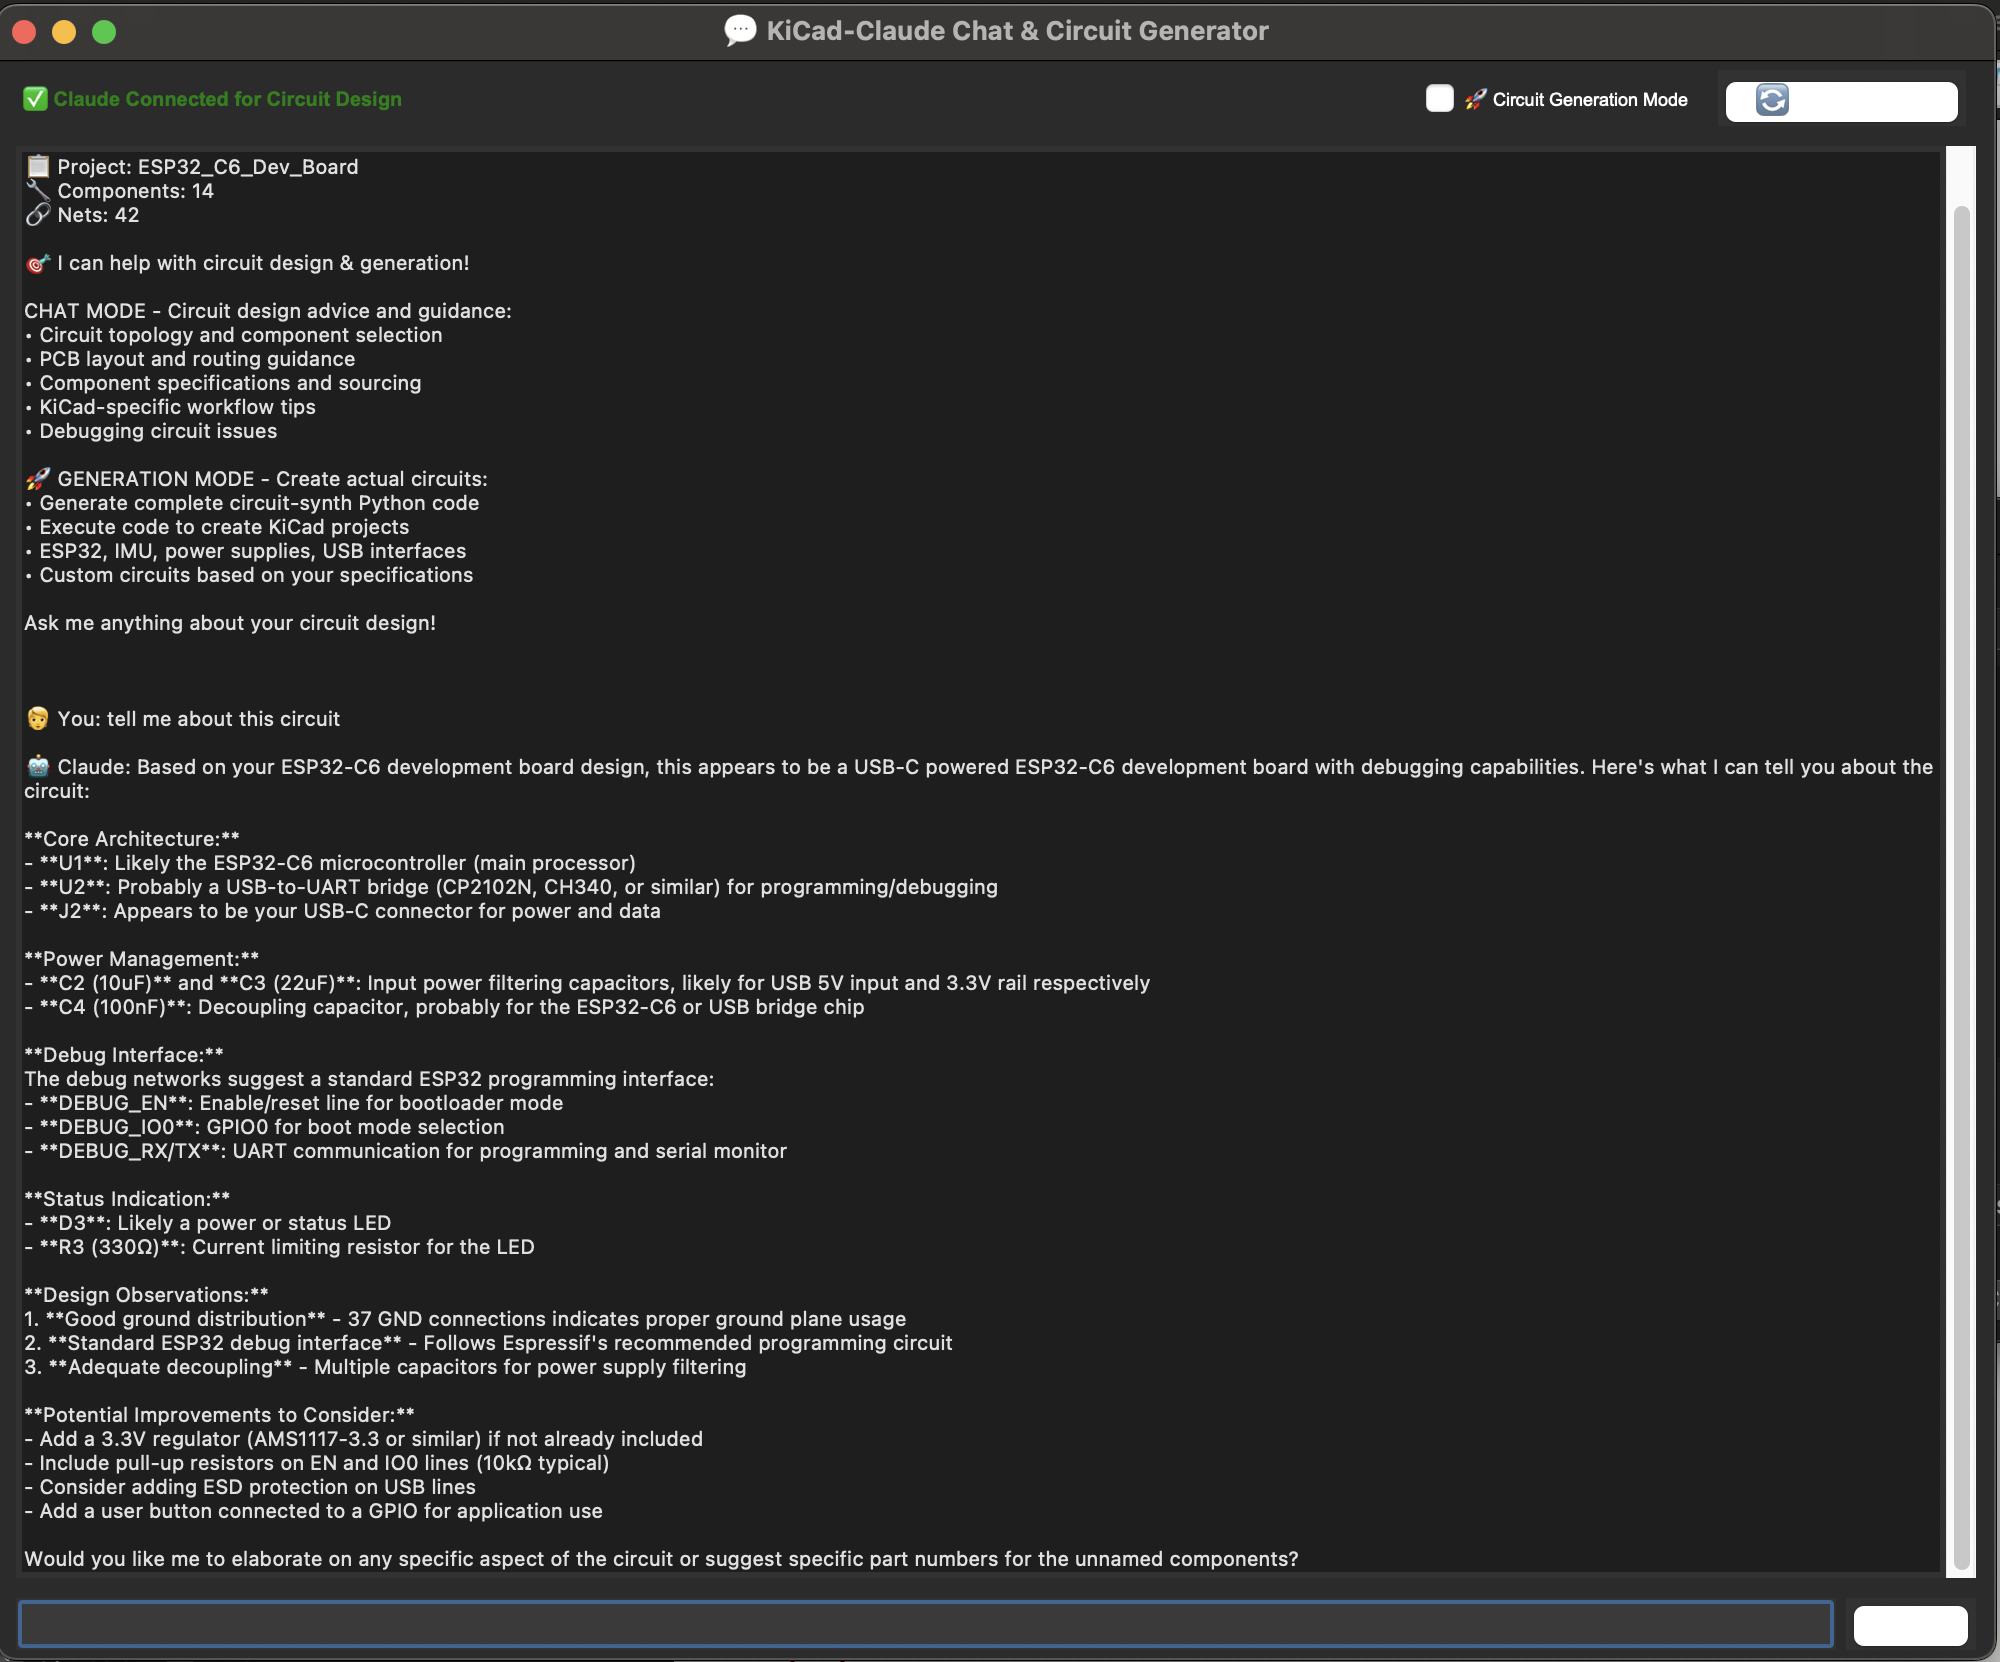Click 'Circuit topology and component selection' bullet
This screenshot has width=2000, height=1662.
(x=233, y=335)
